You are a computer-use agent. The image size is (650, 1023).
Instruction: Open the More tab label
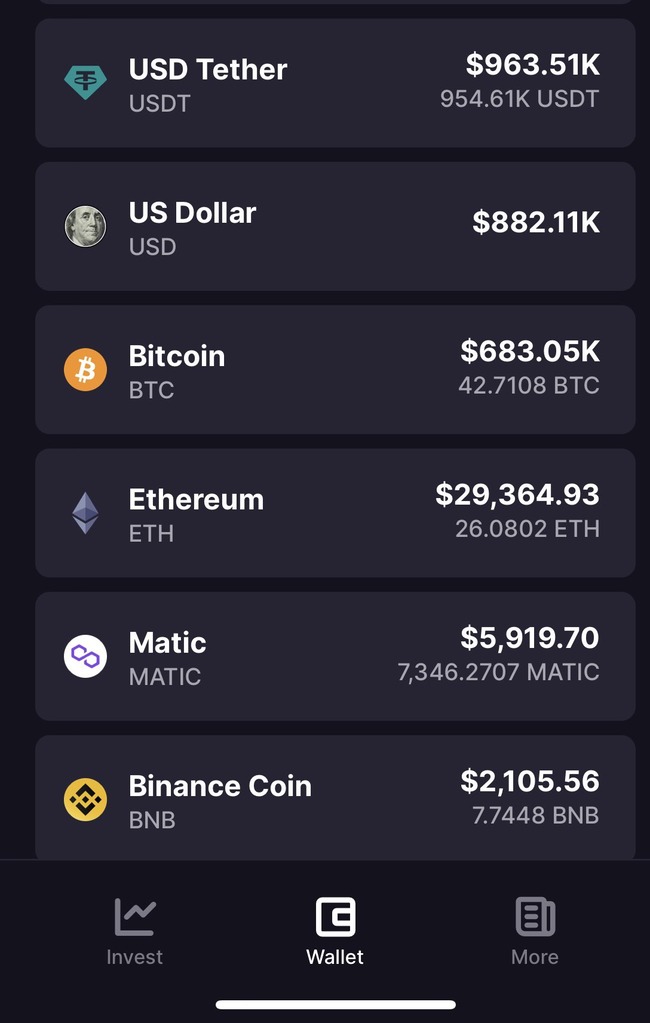pyautogui.click(x=535, y=957)
